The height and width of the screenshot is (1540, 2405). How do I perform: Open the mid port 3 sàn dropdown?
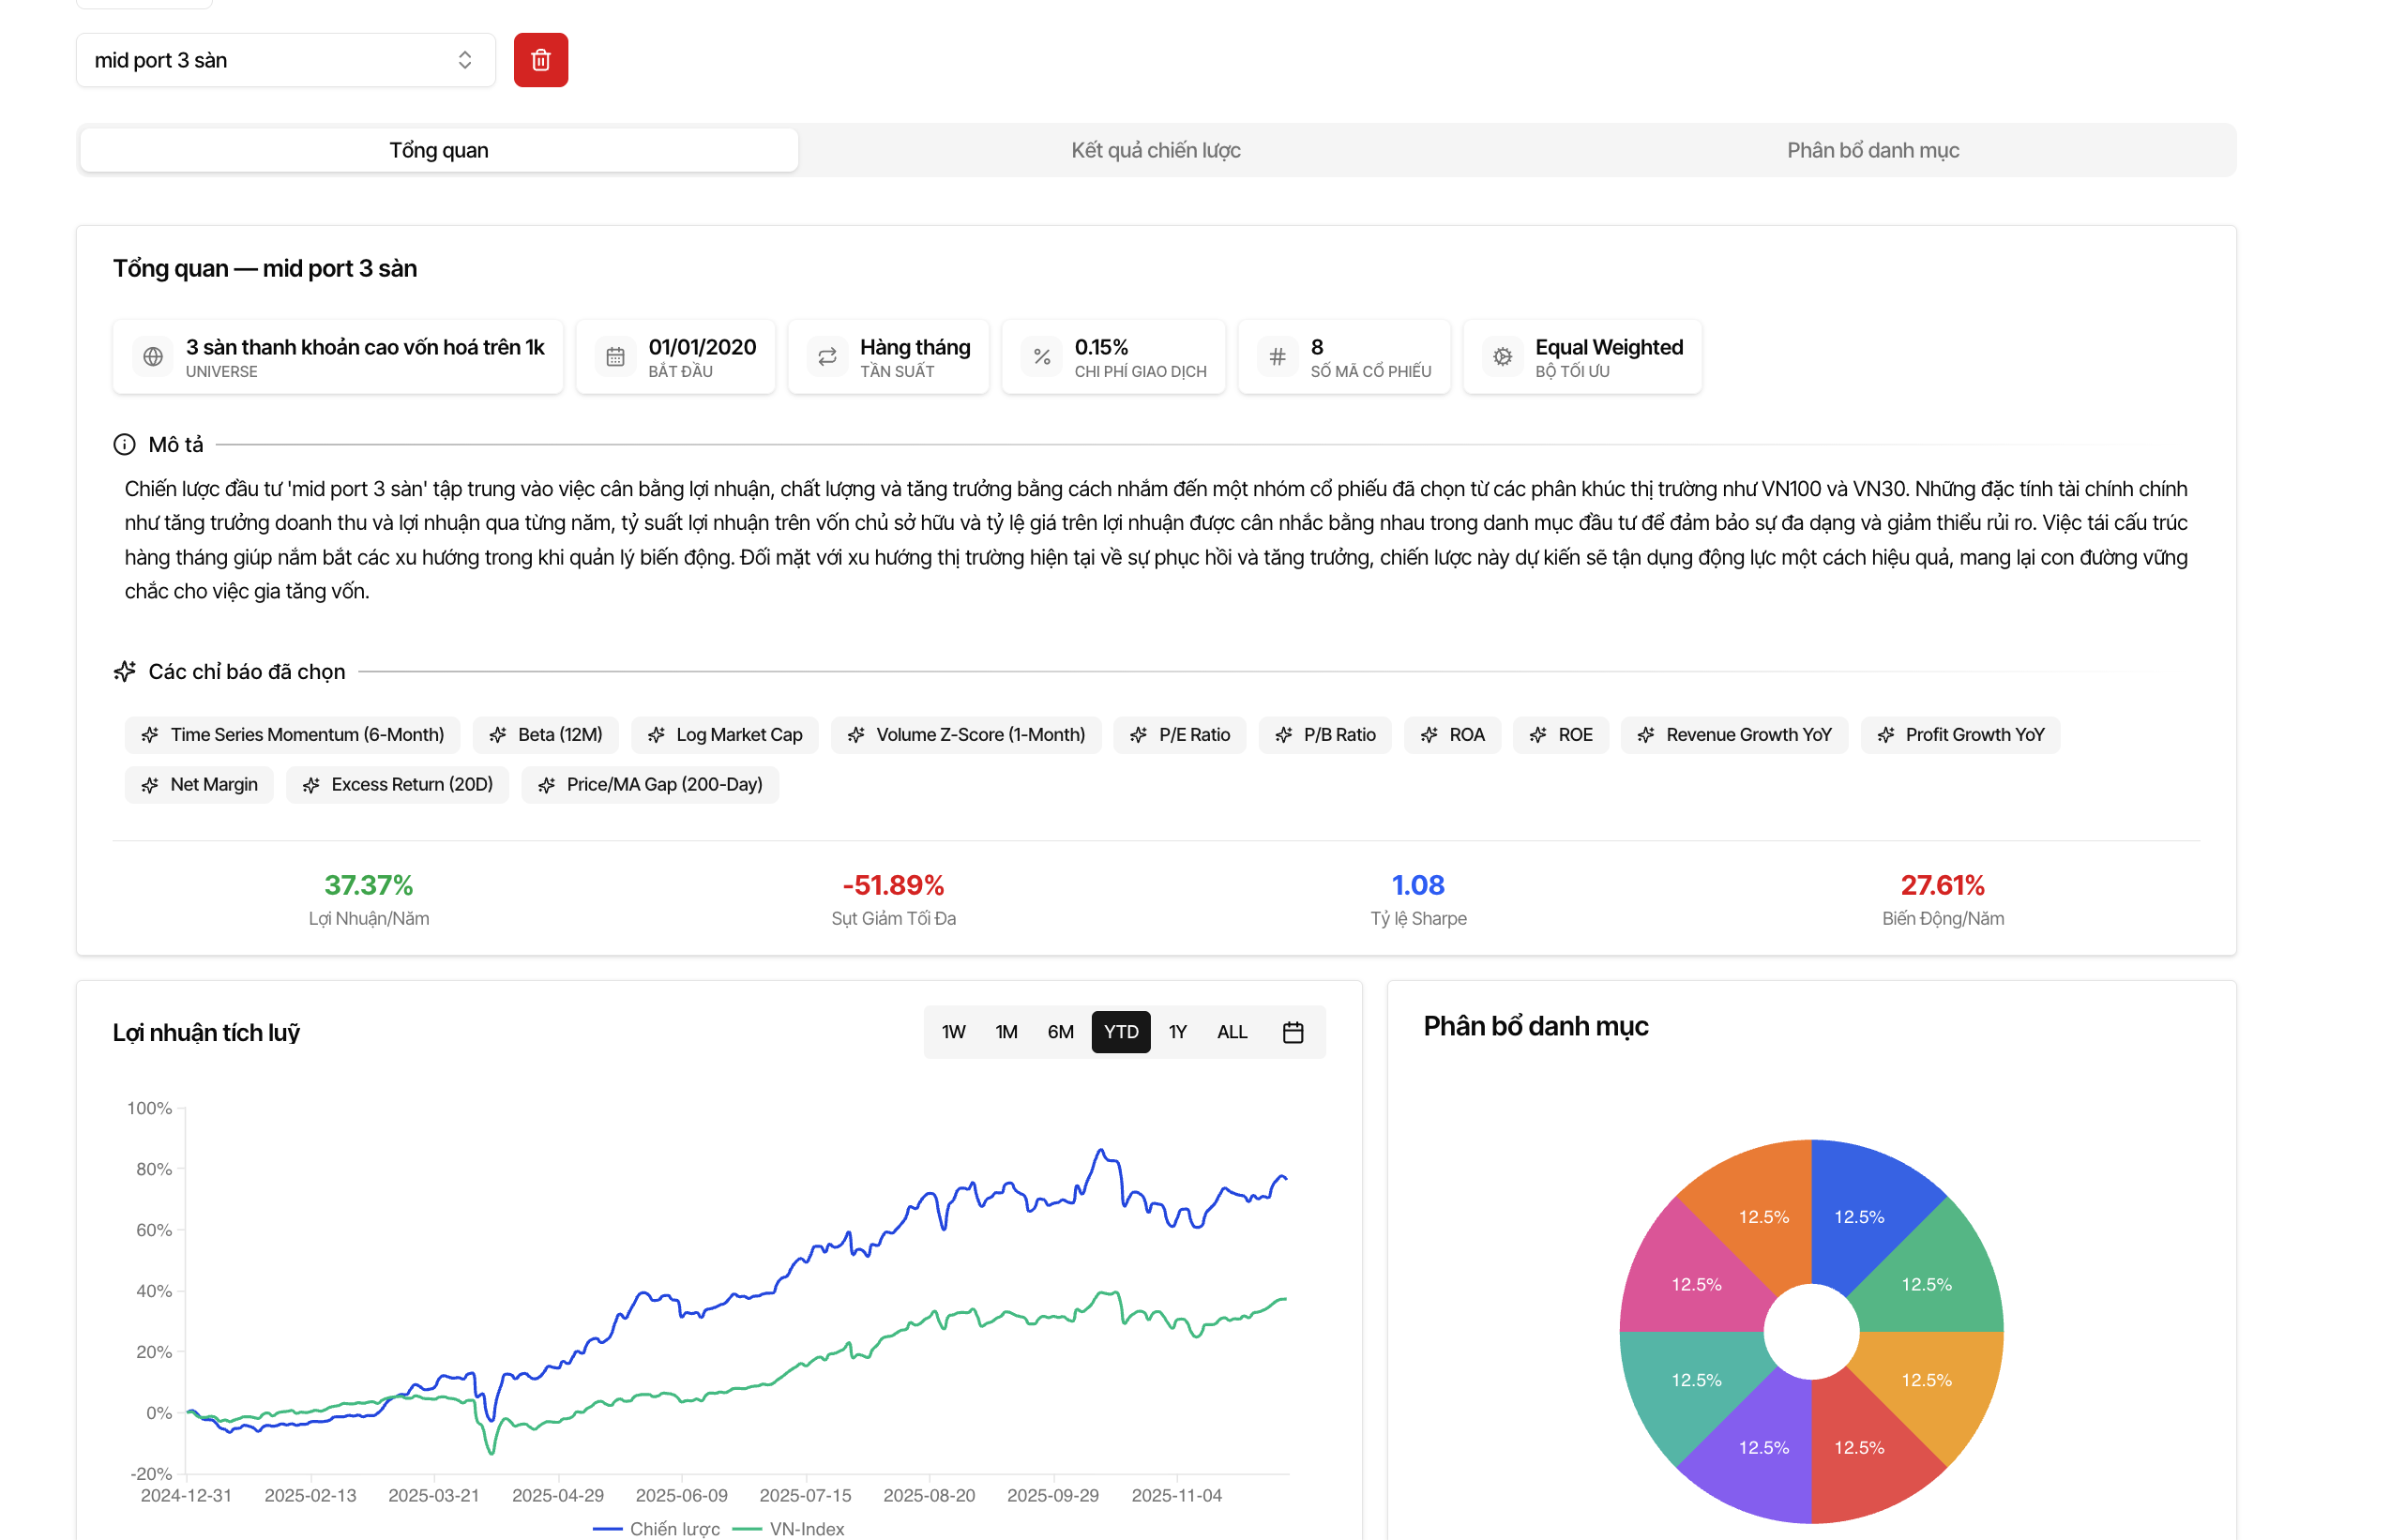(285, 60)
